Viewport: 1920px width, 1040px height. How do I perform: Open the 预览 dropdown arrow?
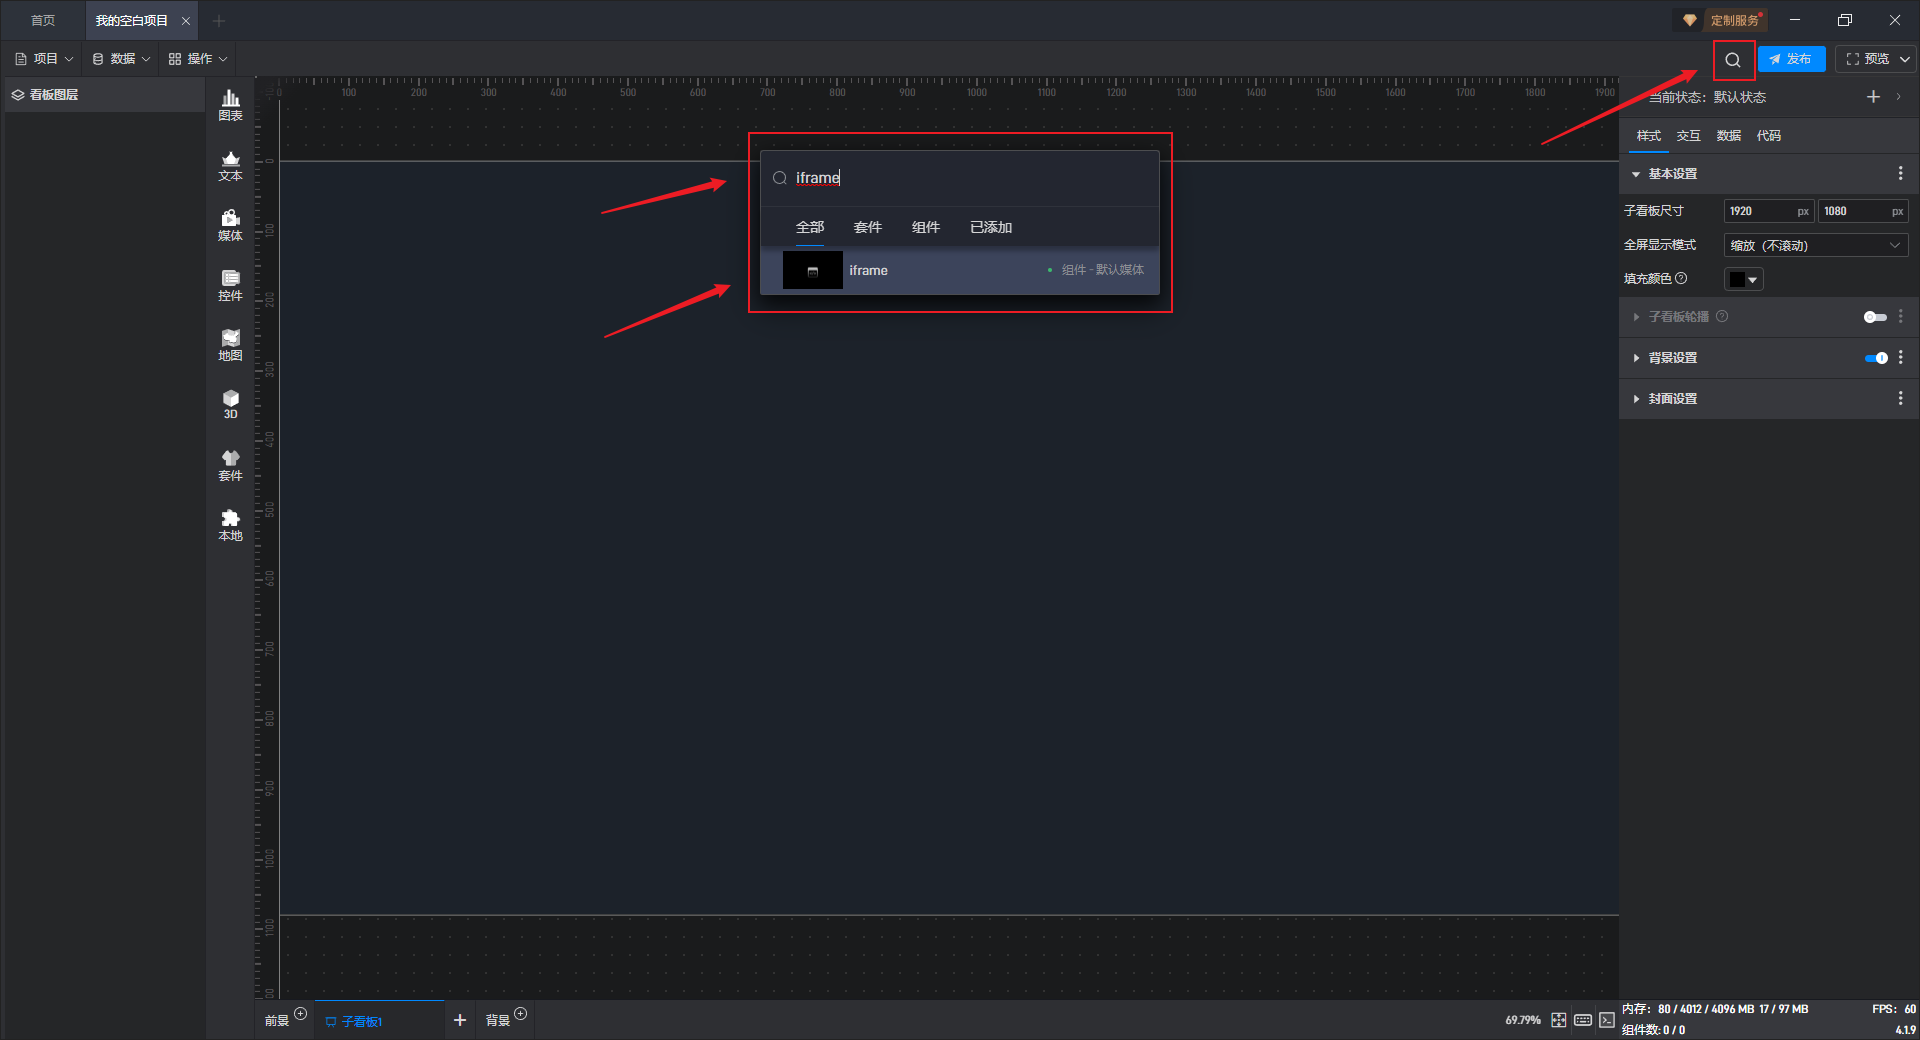[1905, 60]
